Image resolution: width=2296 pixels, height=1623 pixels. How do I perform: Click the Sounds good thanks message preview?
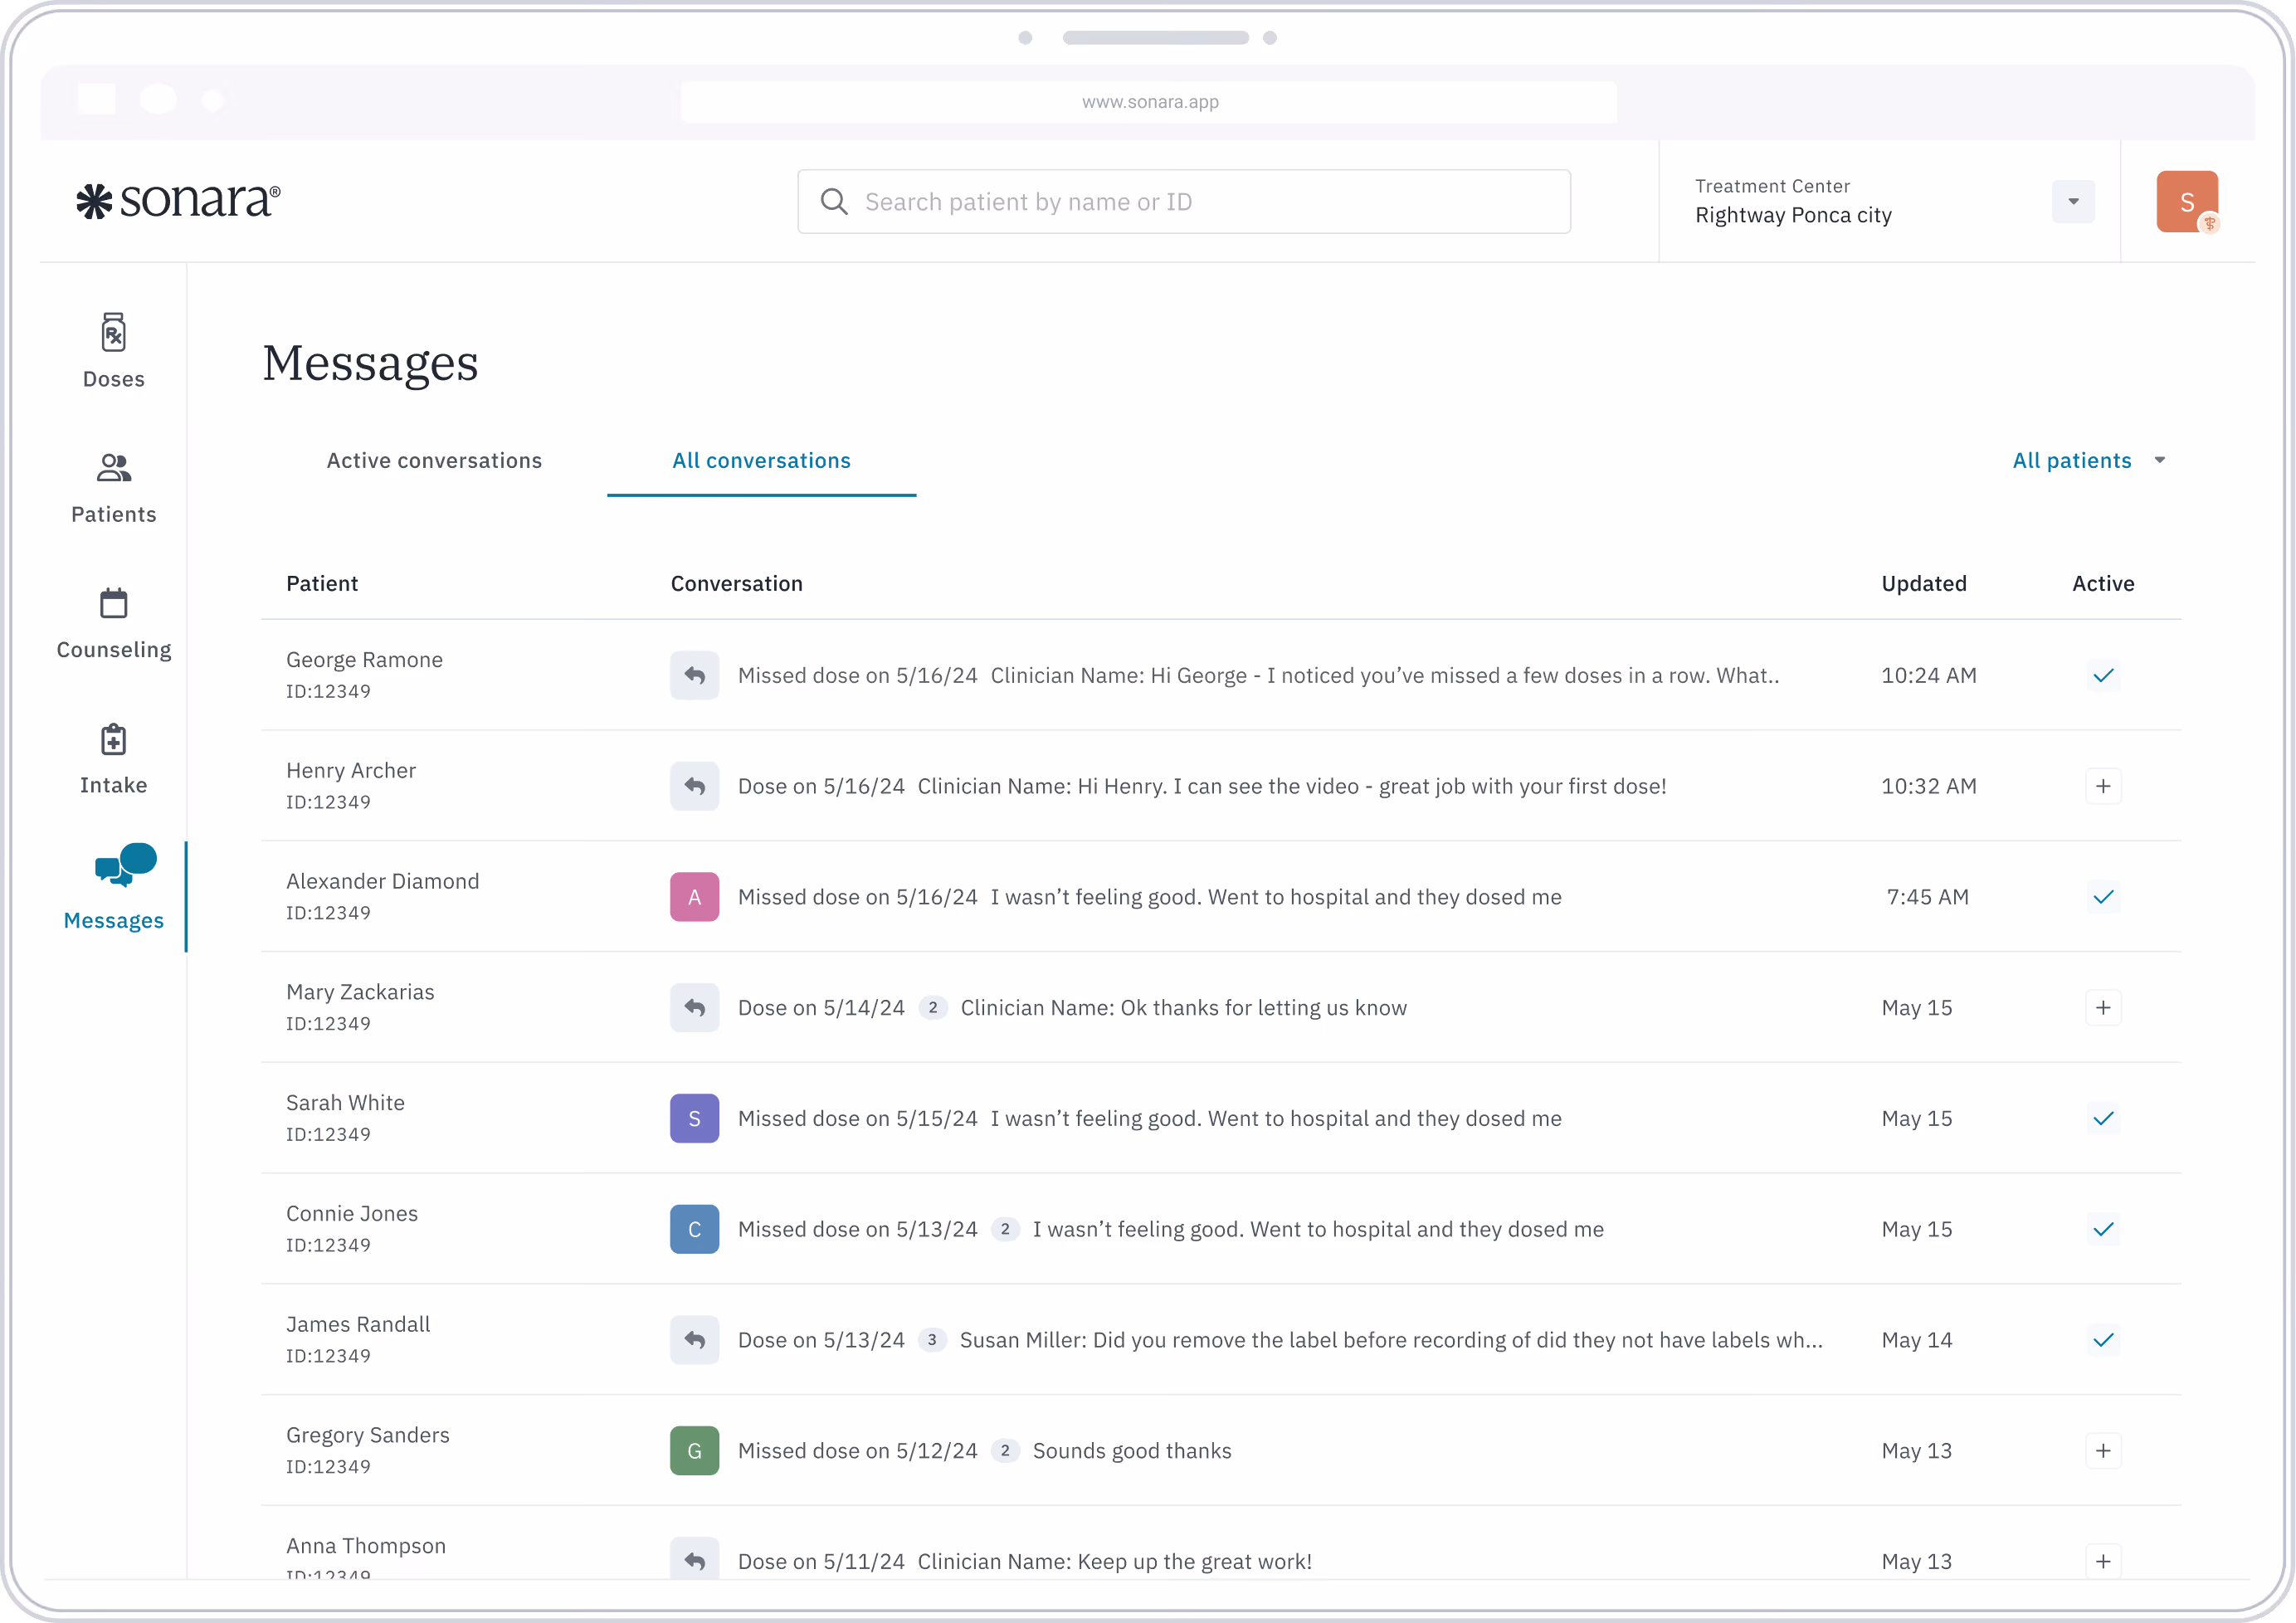[1132, 1451]
